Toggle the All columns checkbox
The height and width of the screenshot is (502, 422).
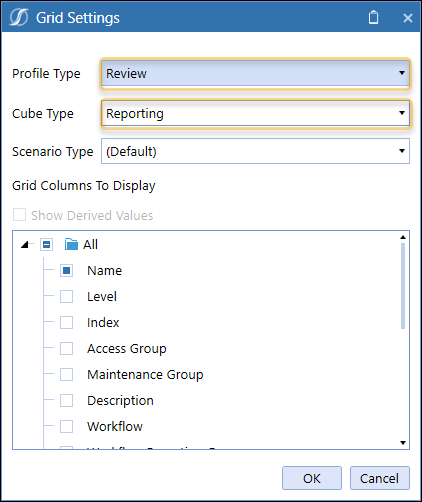(x=46, y=245)
